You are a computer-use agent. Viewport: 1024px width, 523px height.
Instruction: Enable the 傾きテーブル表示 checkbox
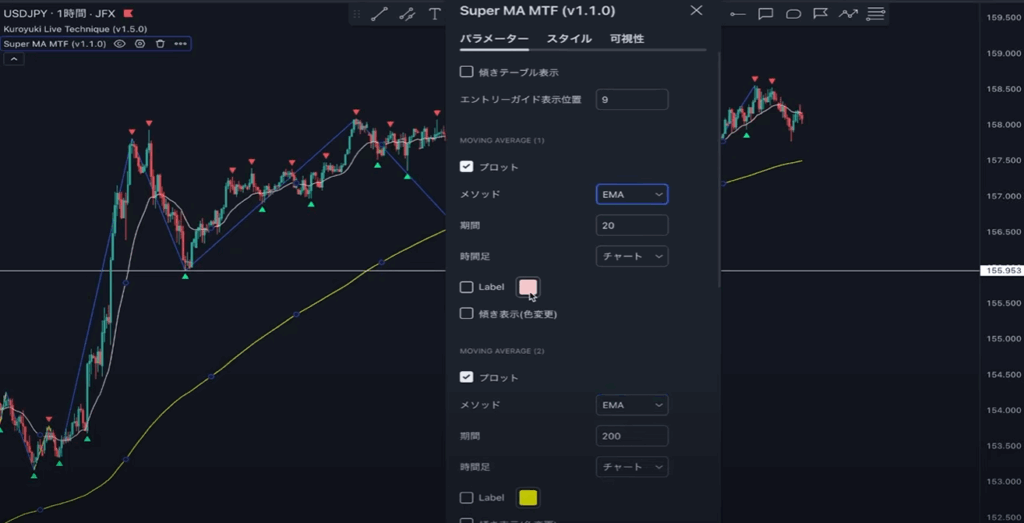pos(466,72)
